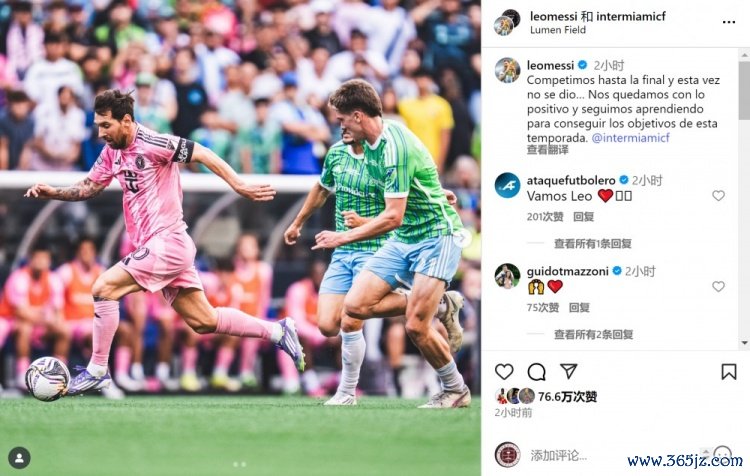Open ataquefutbolero profile avatar
750x476 pixels.
tap(507, 186)
